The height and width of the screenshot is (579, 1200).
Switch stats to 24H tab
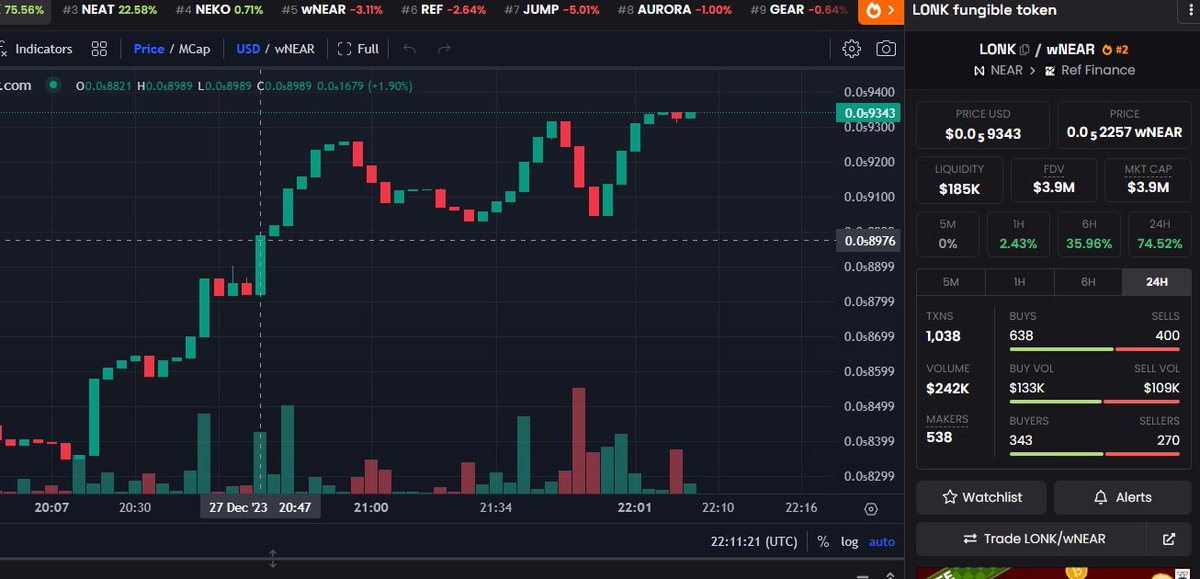1157,282
